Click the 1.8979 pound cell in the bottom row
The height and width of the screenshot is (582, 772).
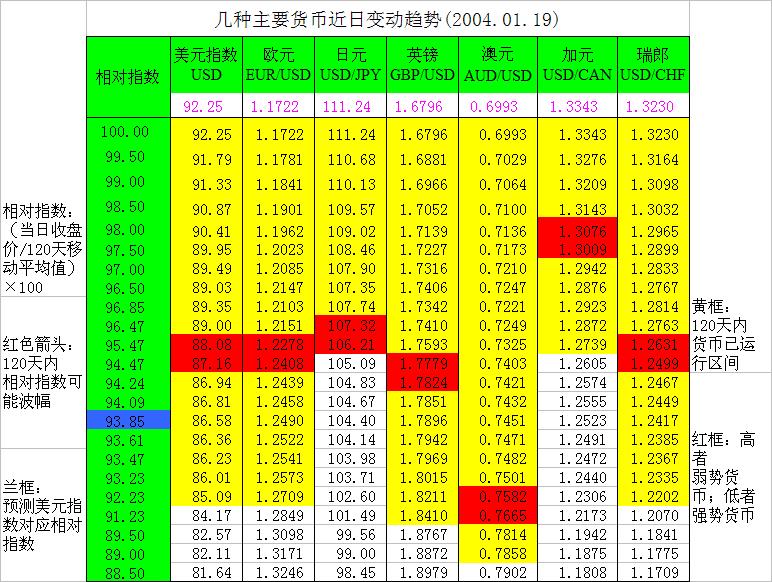(x=423, y=573)
